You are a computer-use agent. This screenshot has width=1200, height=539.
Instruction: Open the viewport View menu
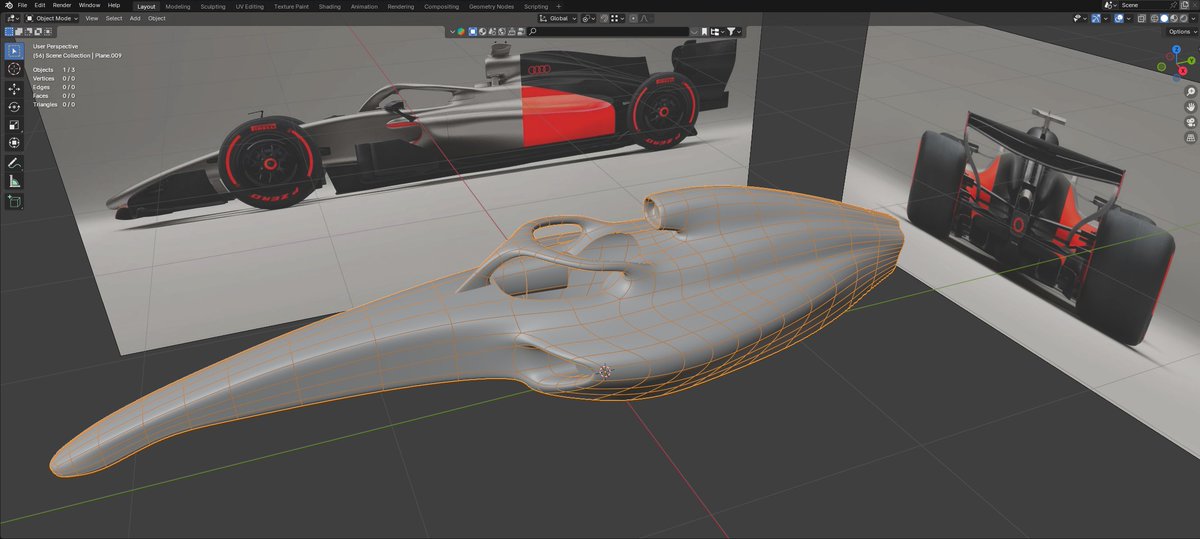coord(91,18)
